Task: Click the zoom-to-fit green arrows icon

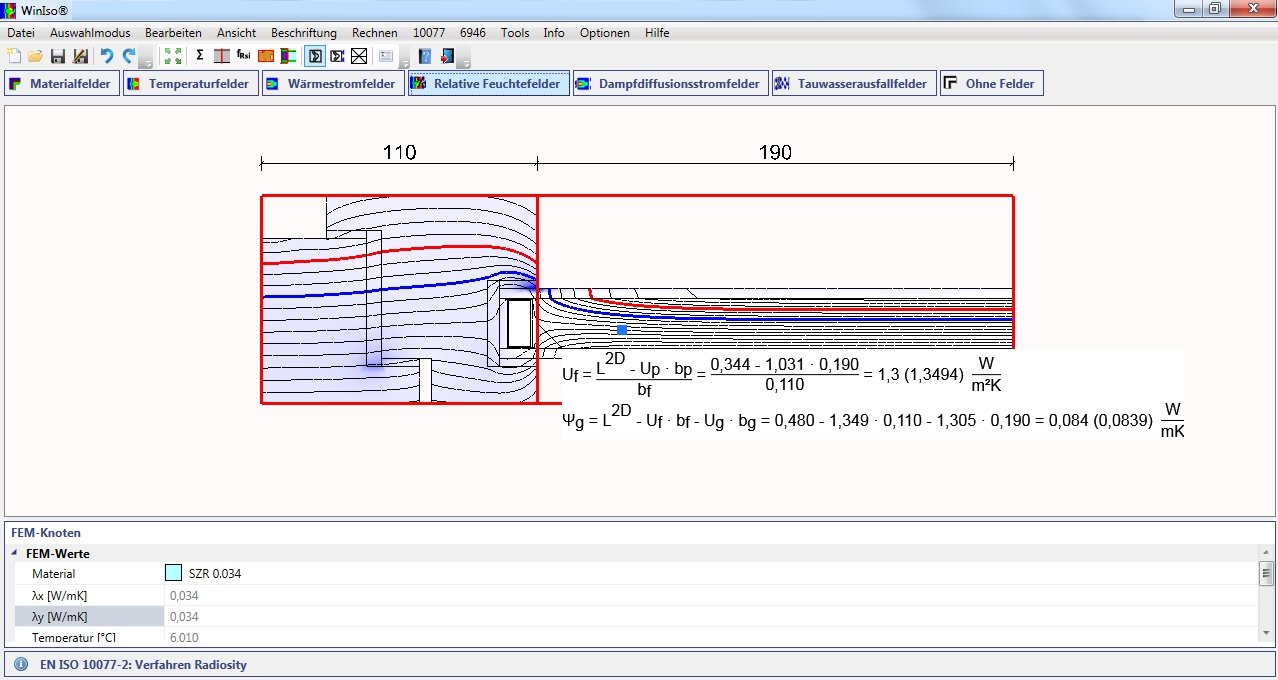Action: tap(173, 56)
